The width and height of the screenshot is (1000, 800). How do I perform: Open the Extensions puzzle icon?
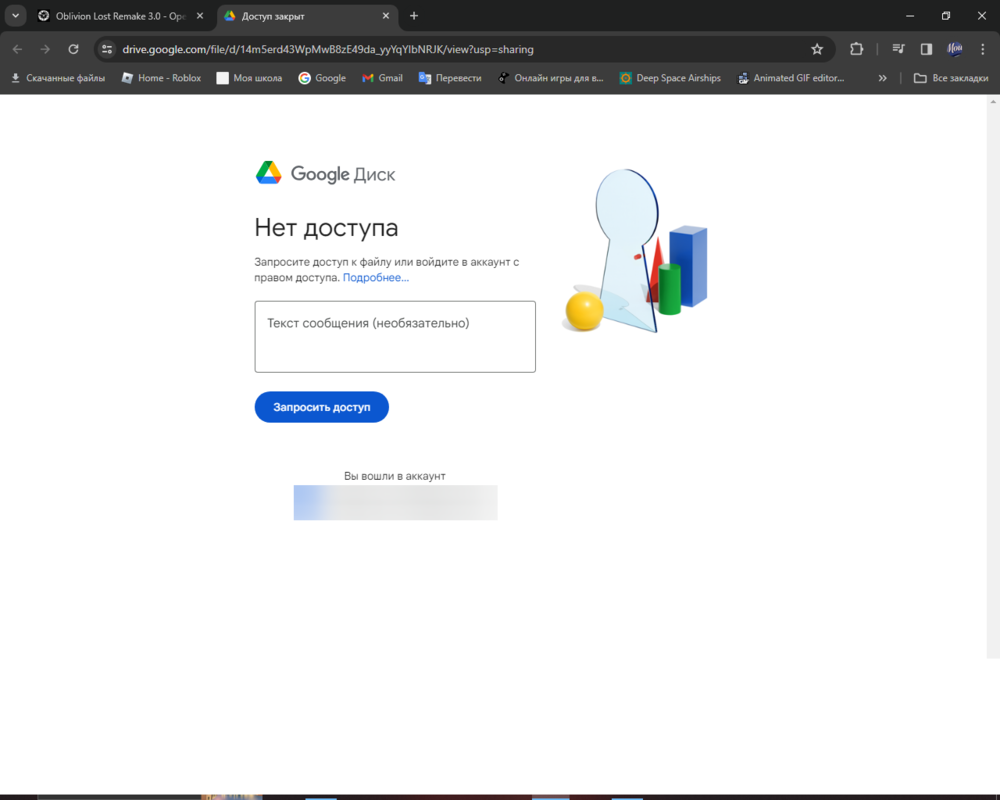click(x=856, y=49)
